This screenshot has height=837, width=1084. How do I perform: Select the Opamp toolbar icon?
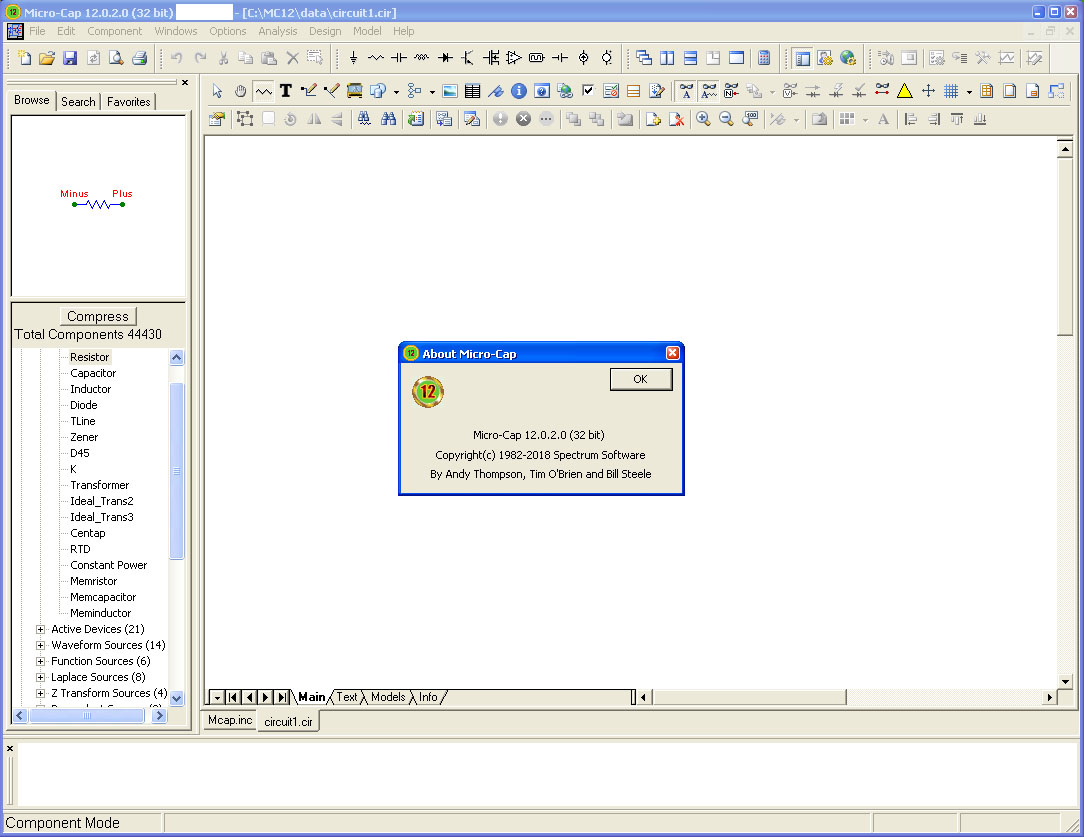[x=514, y=58]
